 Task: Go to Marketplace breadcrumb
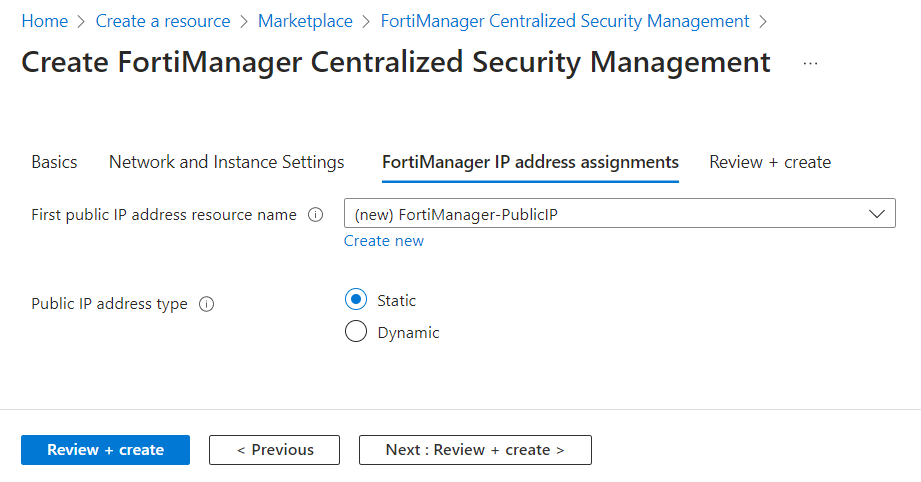coord(305,21)
